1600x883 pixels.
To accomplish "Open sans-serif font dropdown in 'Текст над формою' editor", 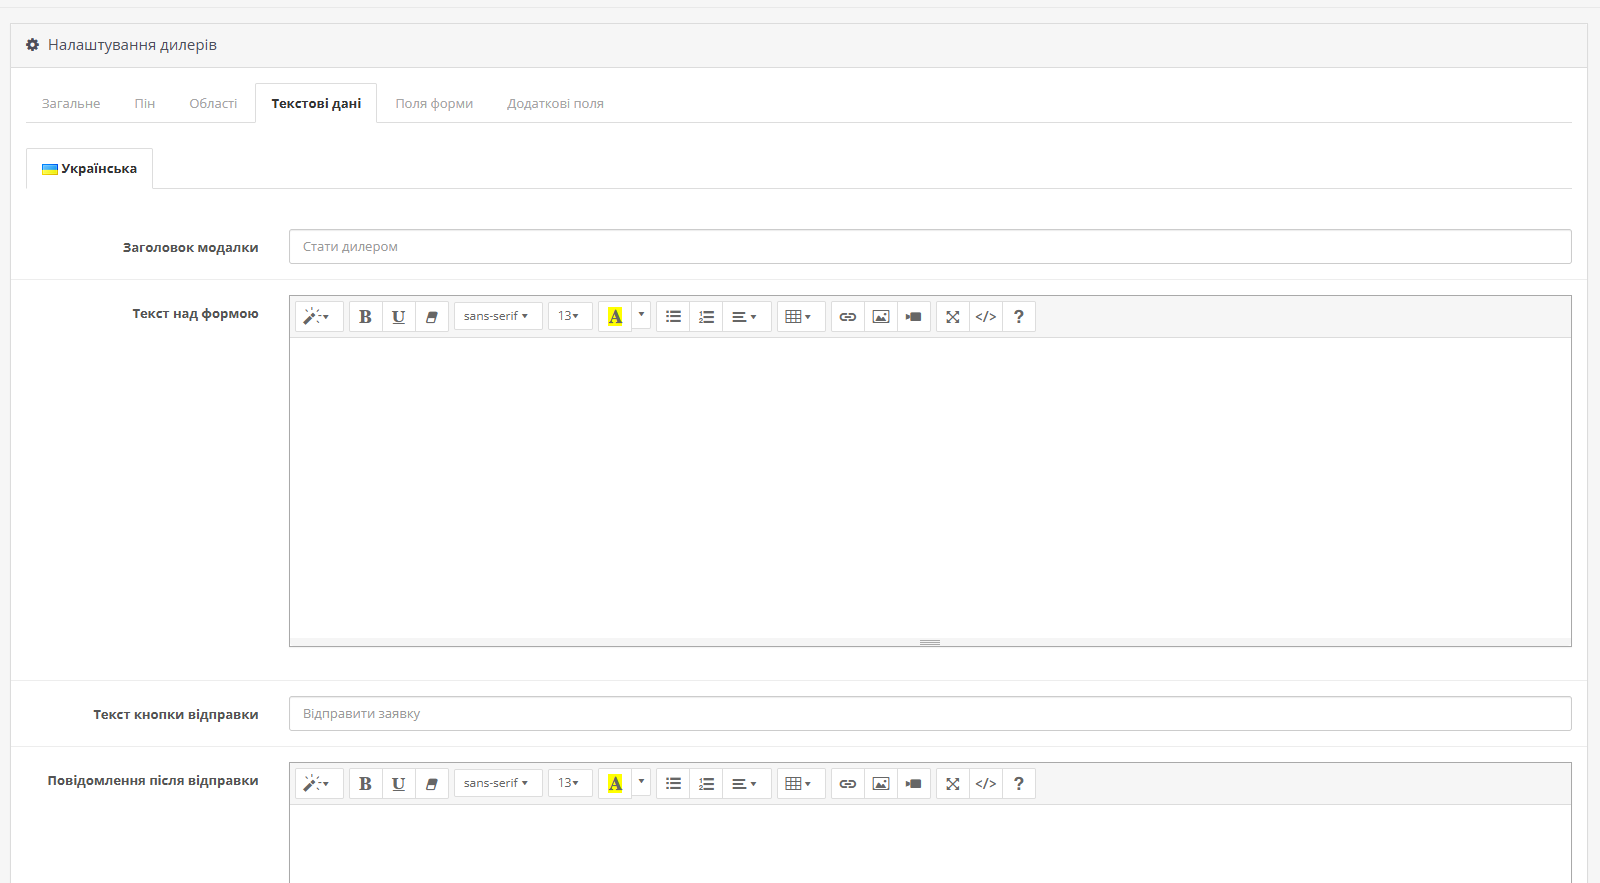I will [498, 317].
